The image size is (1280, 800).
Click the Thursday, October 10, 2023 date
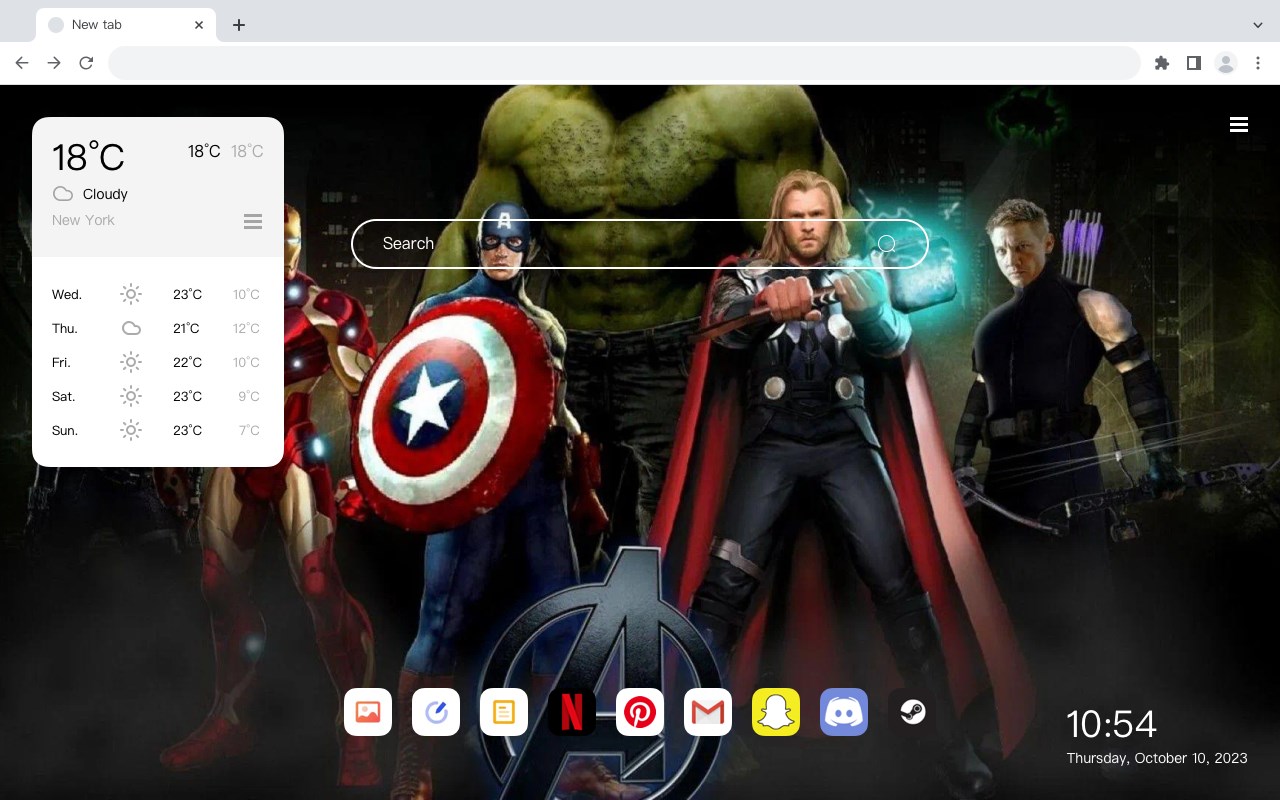click(1157, 758)
